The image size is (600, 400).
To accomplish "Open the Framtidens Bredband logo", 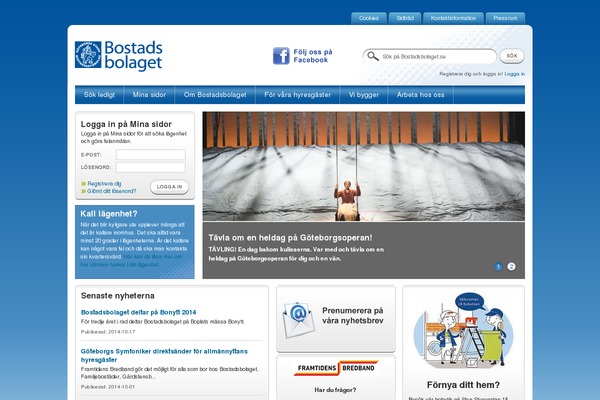I will tap(336, 368).
